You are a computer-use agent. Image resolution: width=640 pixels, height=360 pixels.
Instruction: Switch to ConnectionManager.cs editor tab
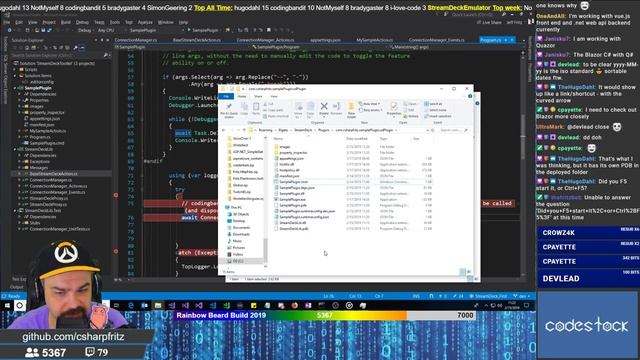136,40
